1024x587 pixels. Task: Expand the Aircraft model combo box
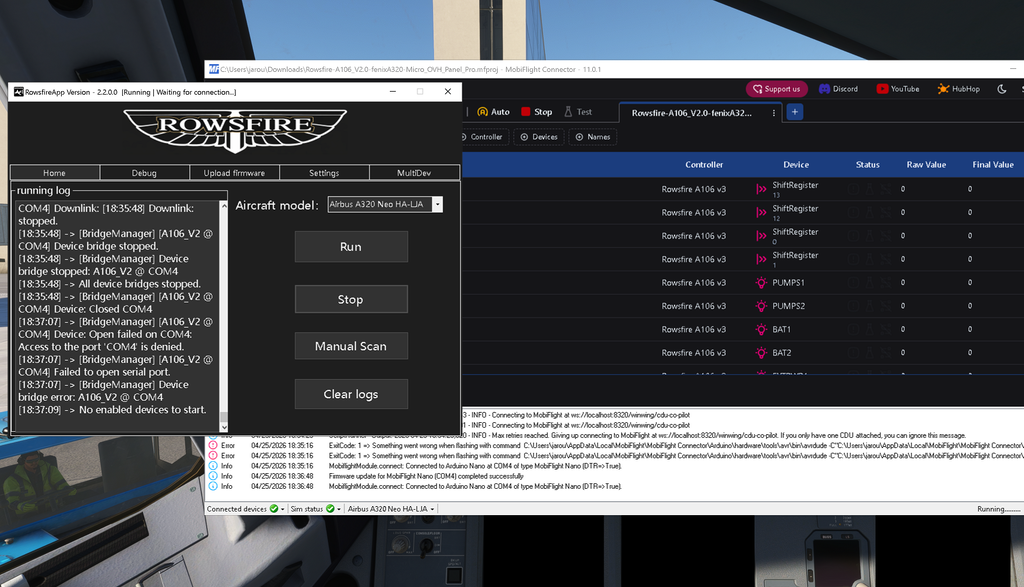pyautogui.click(x=438, y=204)
